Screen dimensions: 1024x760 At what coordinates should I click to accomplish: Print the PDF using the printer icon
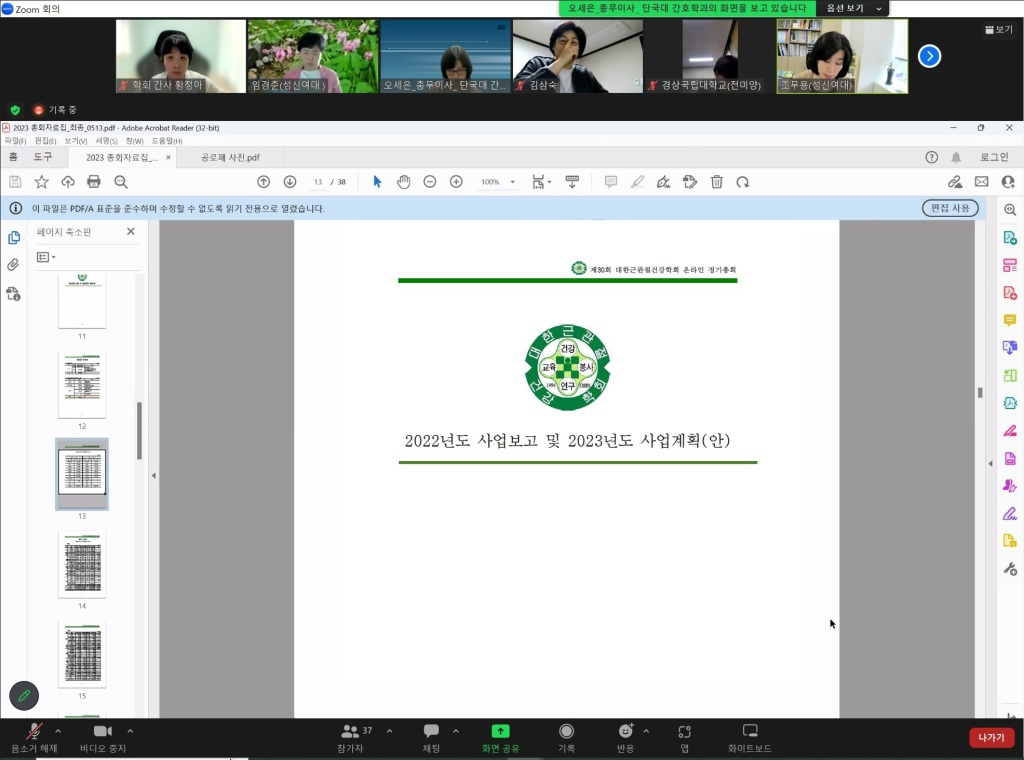(x=94, y=182)
